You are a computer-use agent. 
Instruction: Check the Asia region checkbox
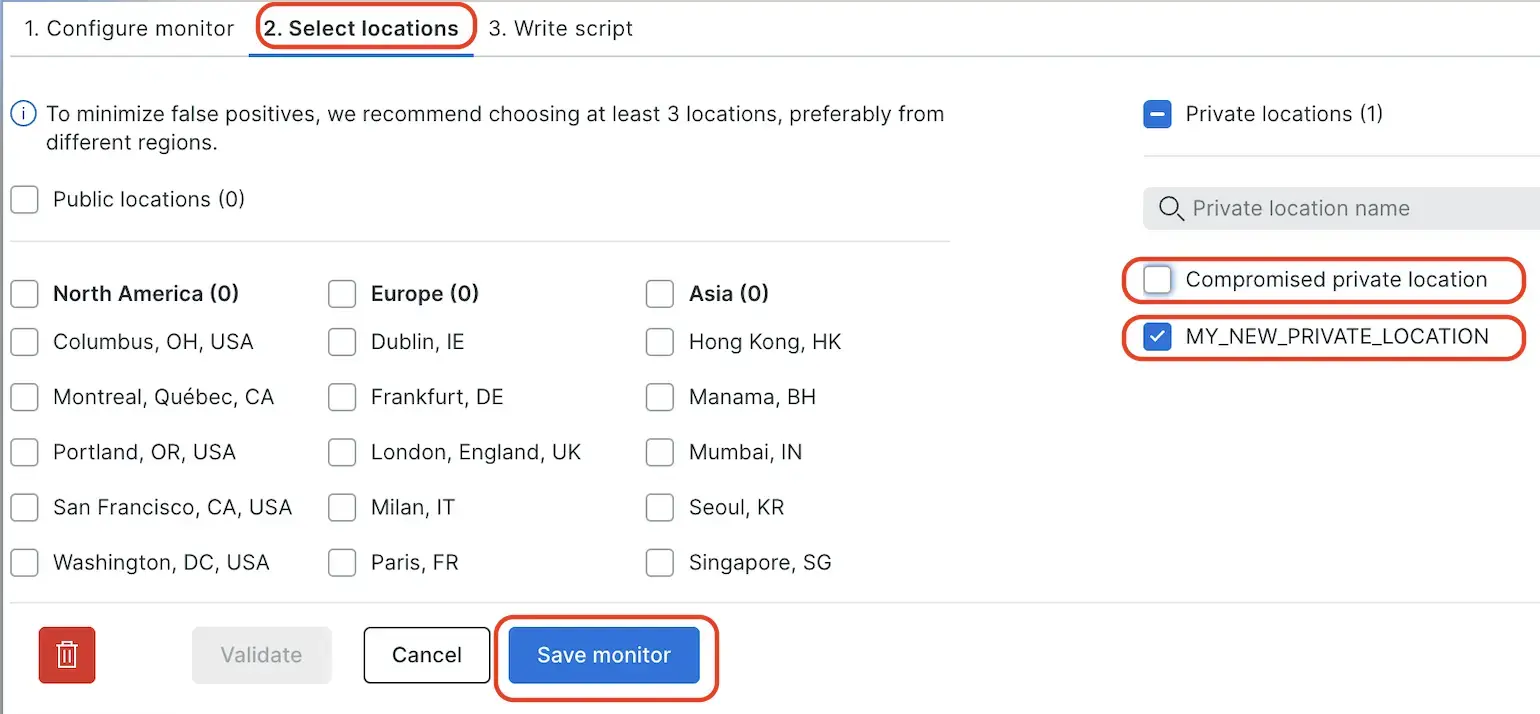pyautogui.click(x=660, y=294)
